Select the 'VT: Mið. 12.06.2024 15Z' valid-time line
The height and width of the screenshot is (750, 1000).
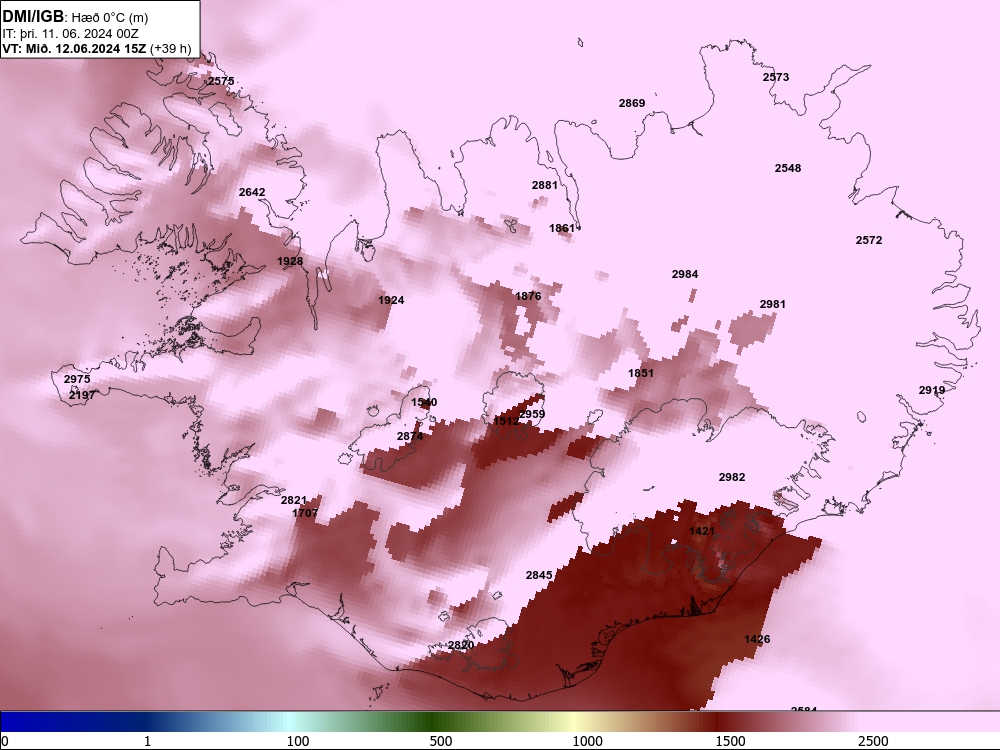click(75, 48)
